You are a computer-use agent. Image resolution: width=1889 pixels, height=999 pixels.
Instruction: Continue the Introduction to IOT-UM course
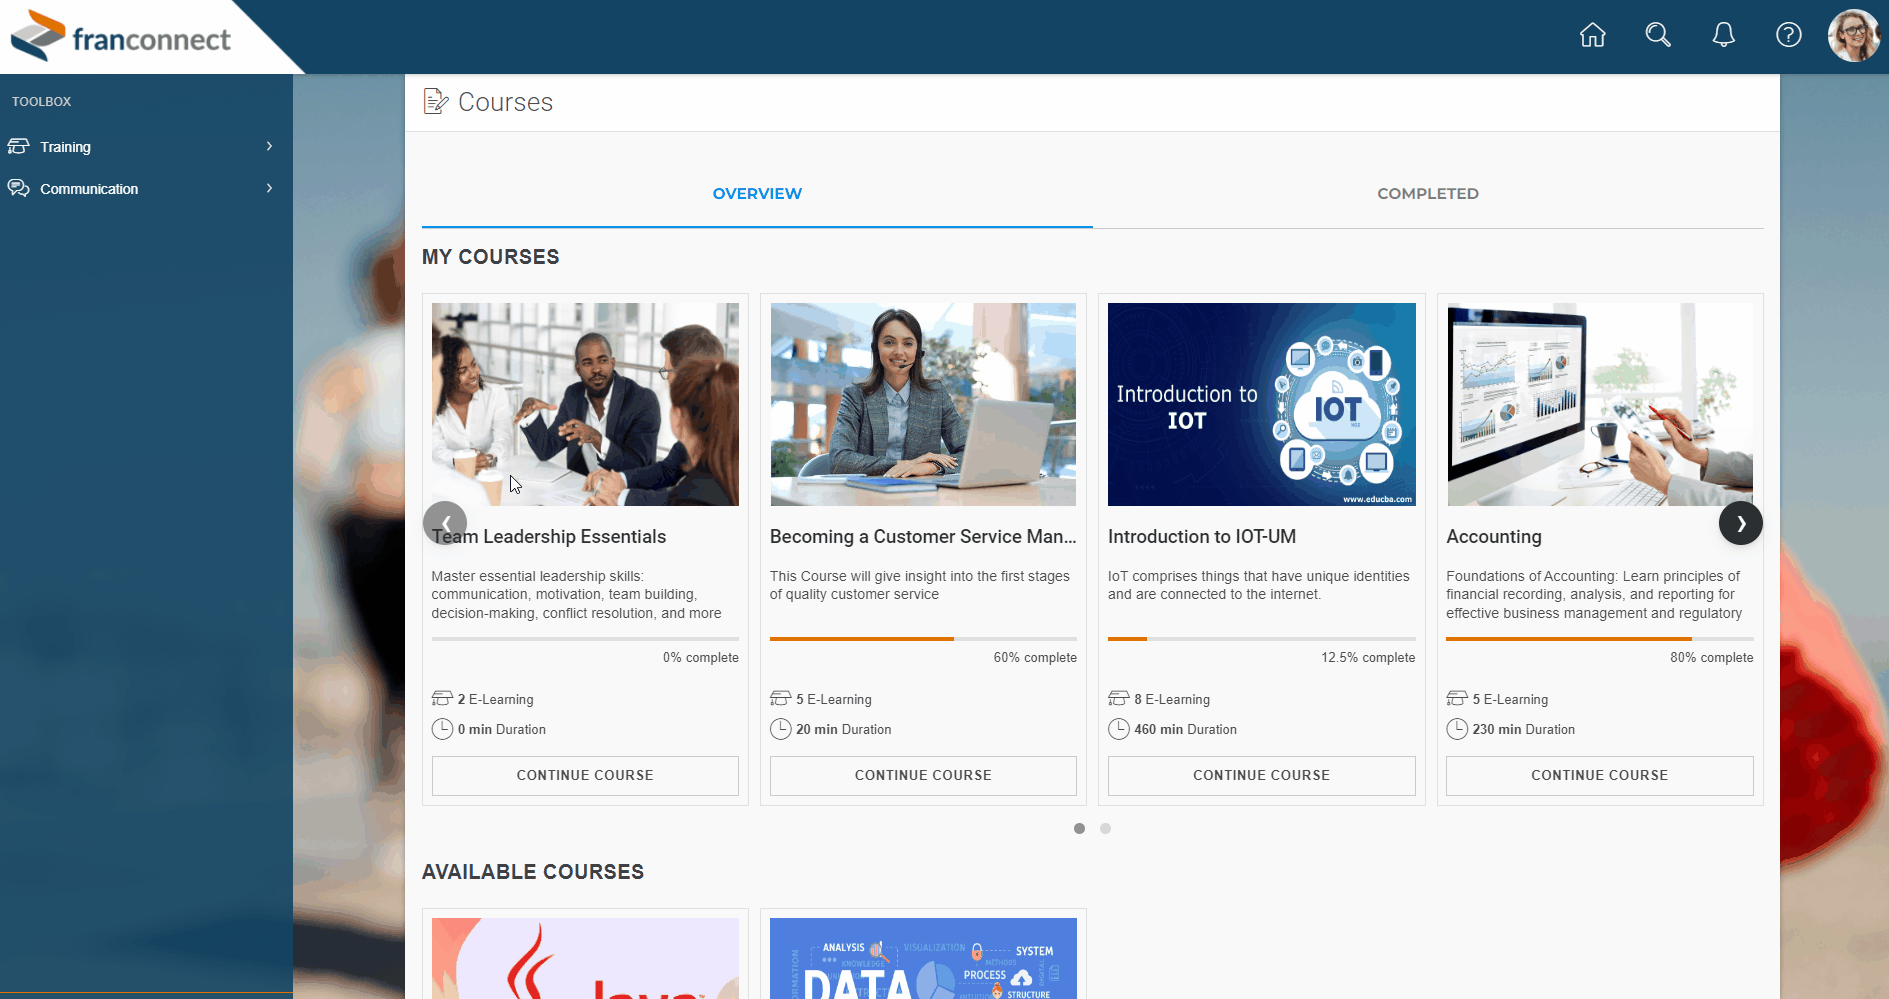[1261, 776]
